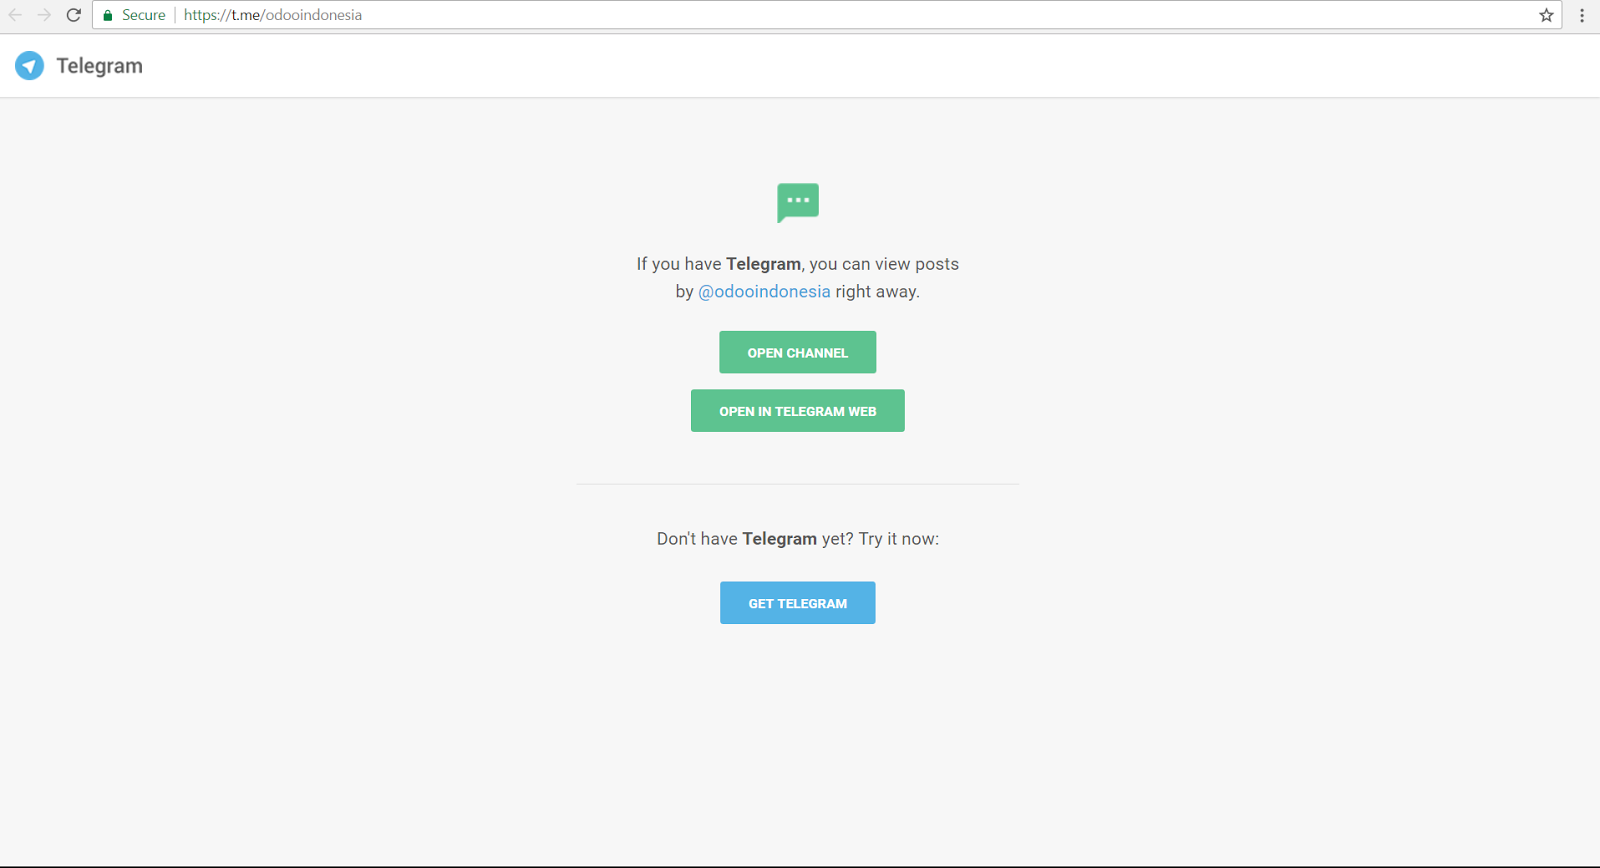
Task: Reload the page with refresh icon
Action: pos(73,15)
